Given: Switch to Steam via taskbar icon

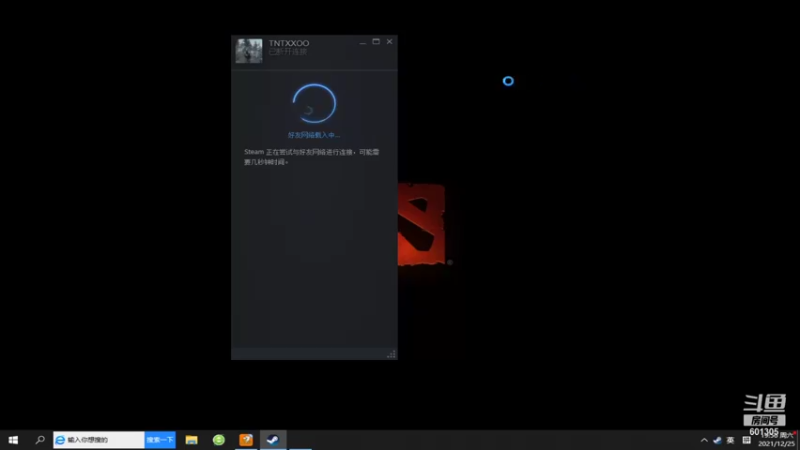Looking at the screenshot, I should 273,440.
